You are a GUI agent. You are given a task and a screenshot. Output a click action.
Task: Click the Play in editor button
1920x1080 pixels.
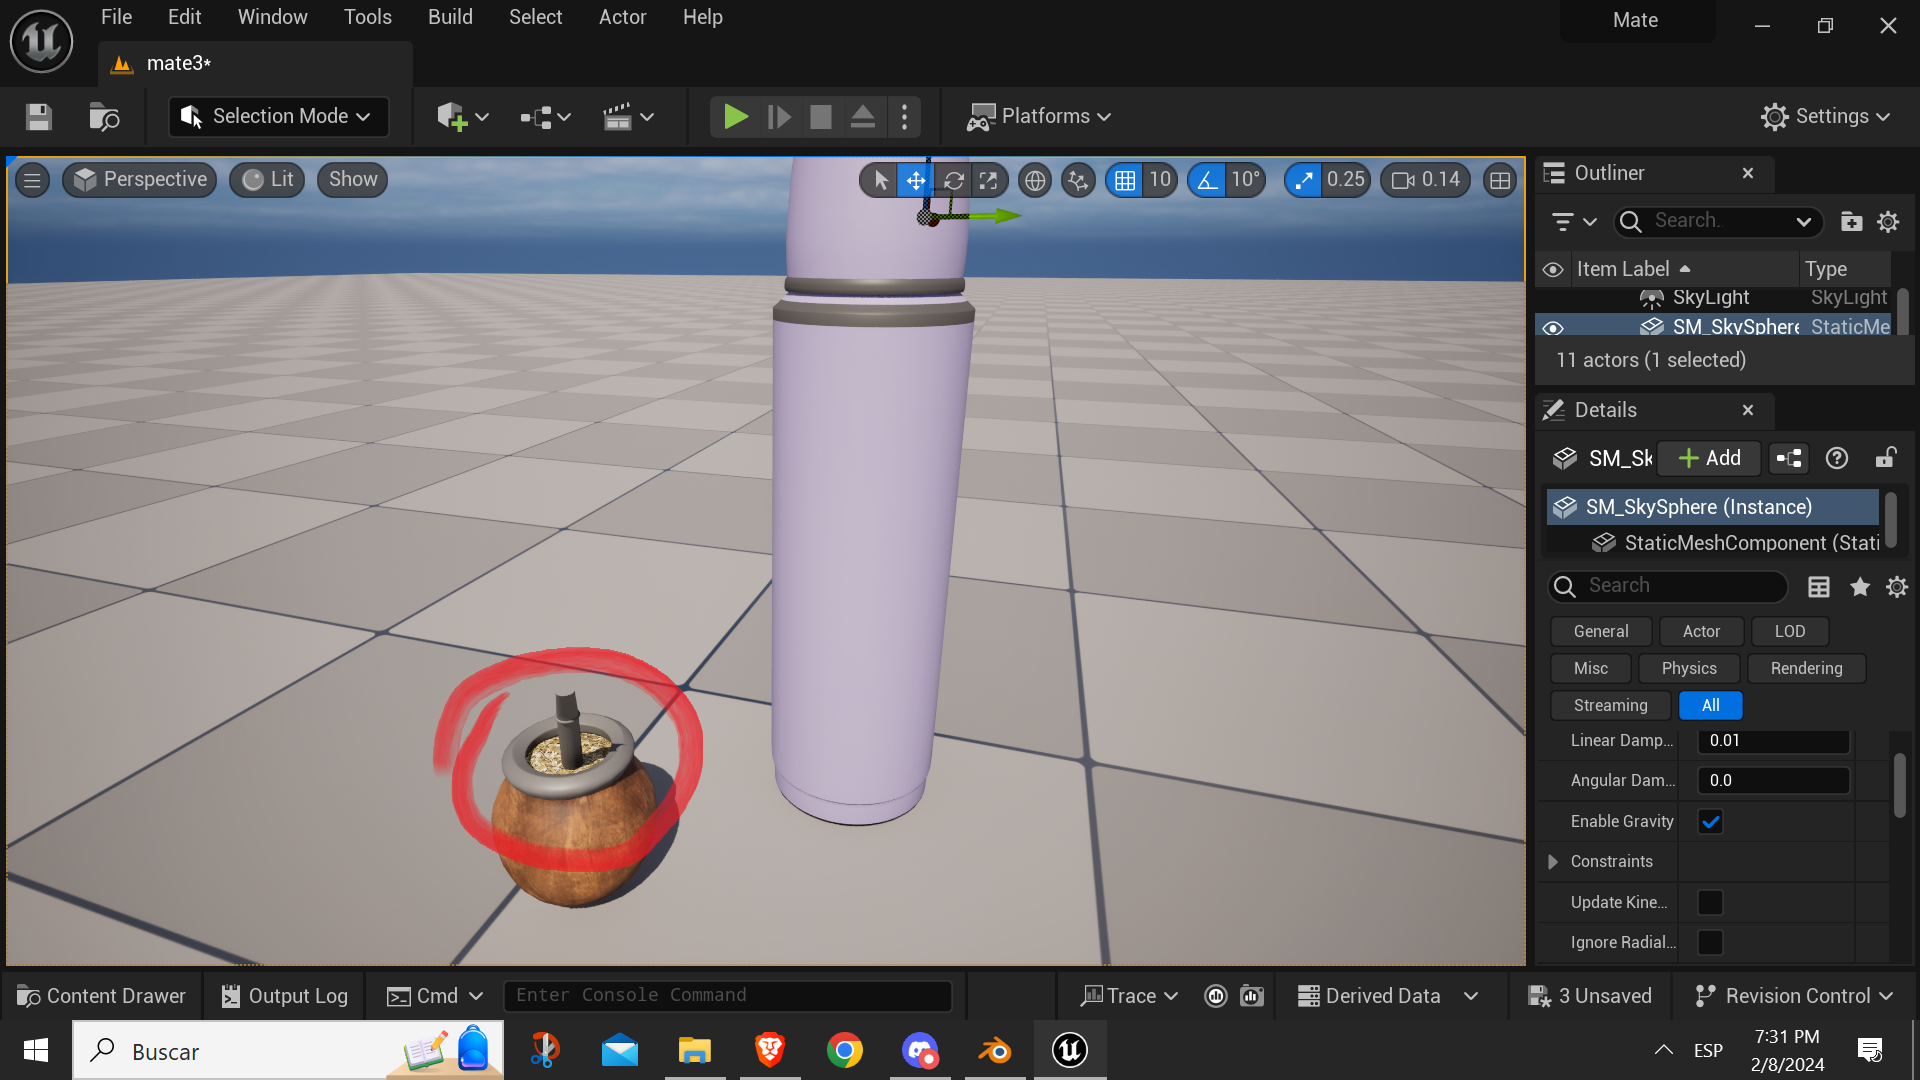pos(735,117)
